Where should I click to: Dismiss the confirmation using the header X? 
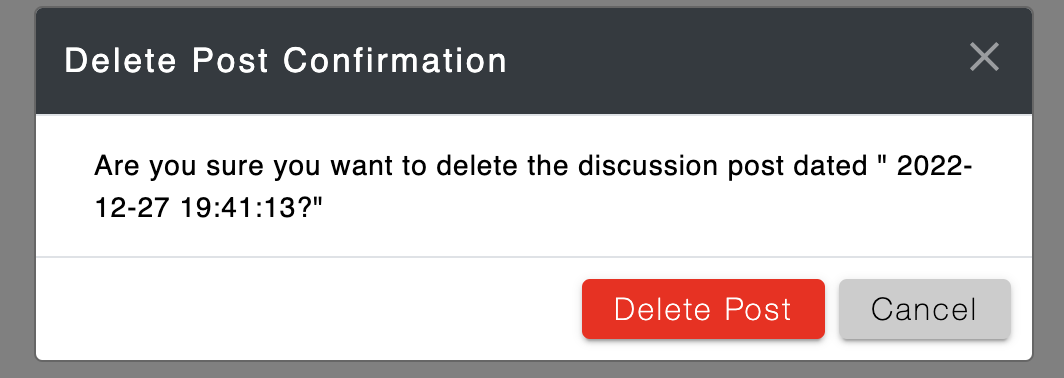(x=984, y=57)
